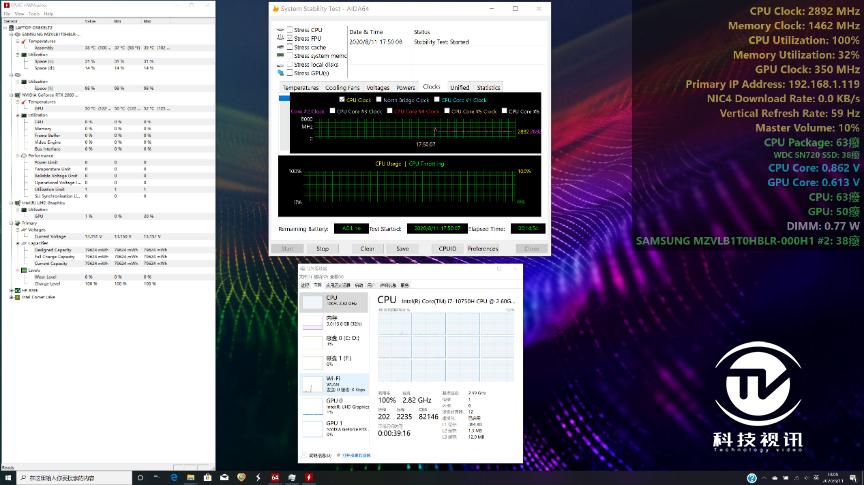
Task: Click Save button in AIDA64
Action: point(403,249)
